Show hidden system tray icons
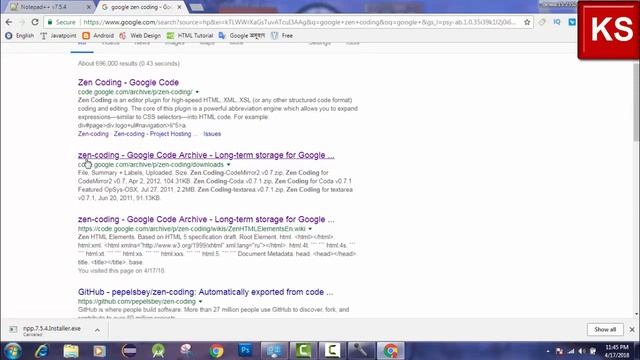The width and height of the screenshot is (640, 360). [547, 351]
